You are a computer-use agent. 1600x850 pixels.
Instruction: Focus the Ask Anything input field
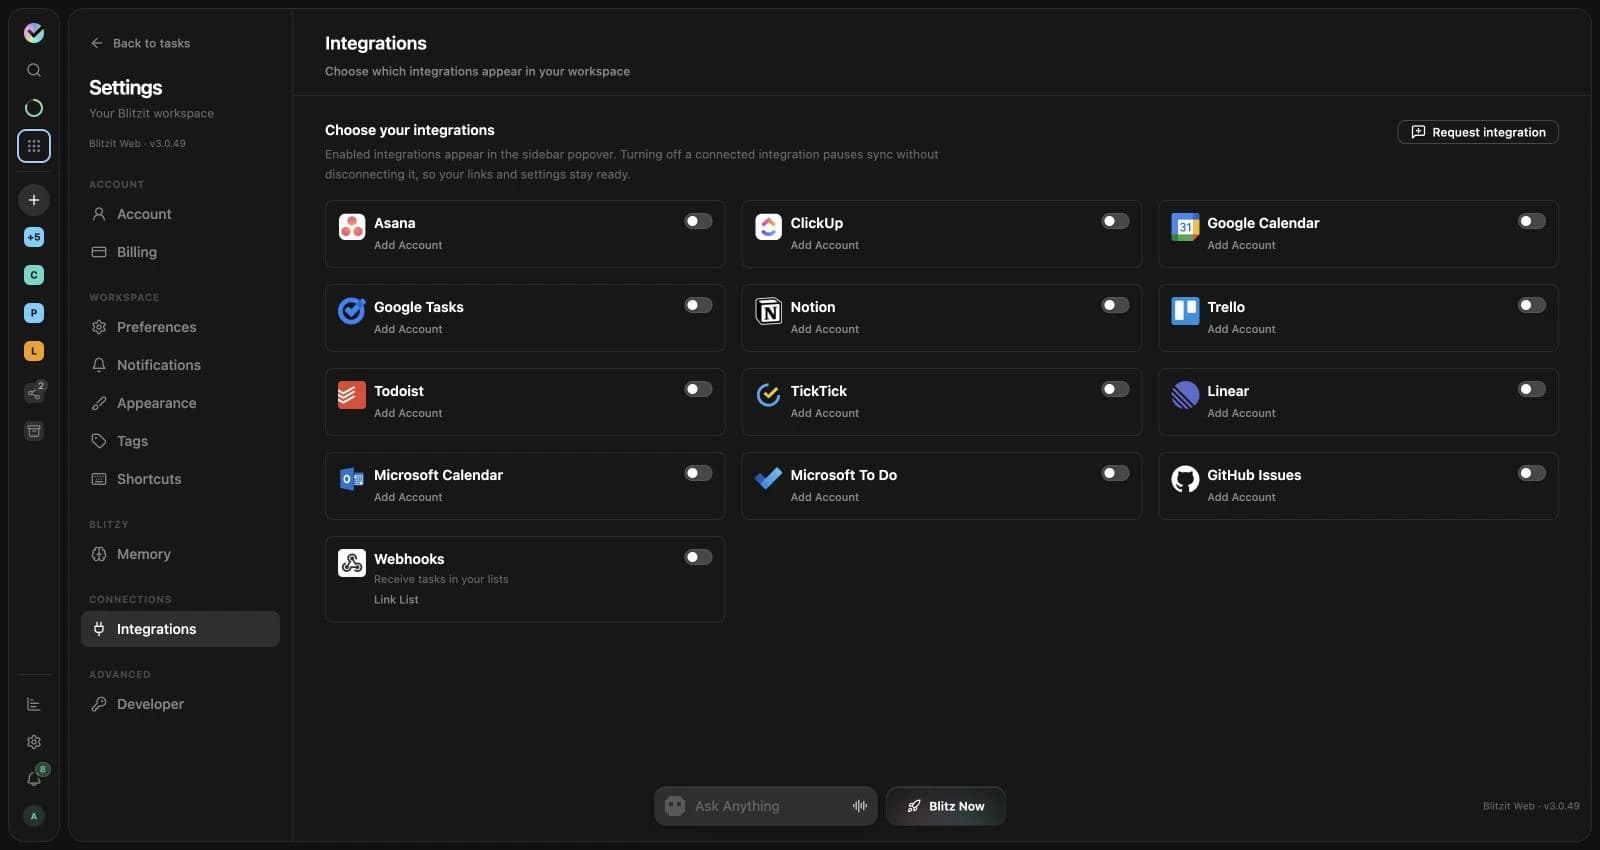click(x=766, y=806)
